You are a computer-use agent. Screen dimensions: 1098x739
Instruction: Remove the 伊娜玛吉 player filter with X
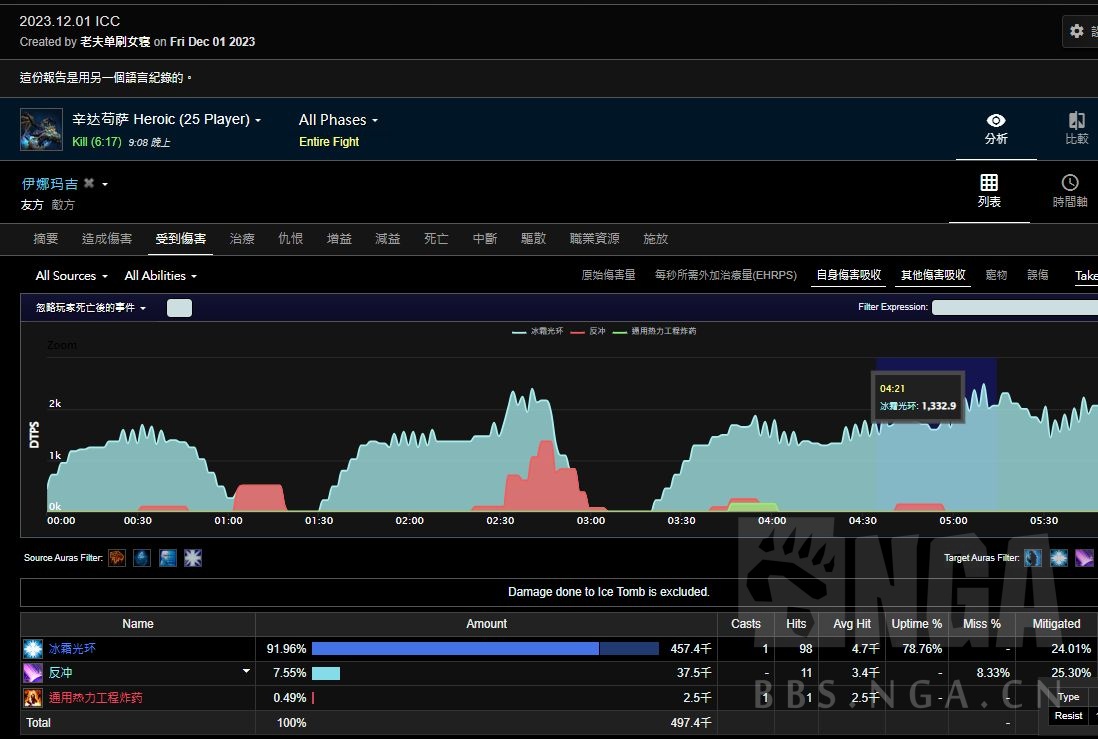(x=89, y=184)
